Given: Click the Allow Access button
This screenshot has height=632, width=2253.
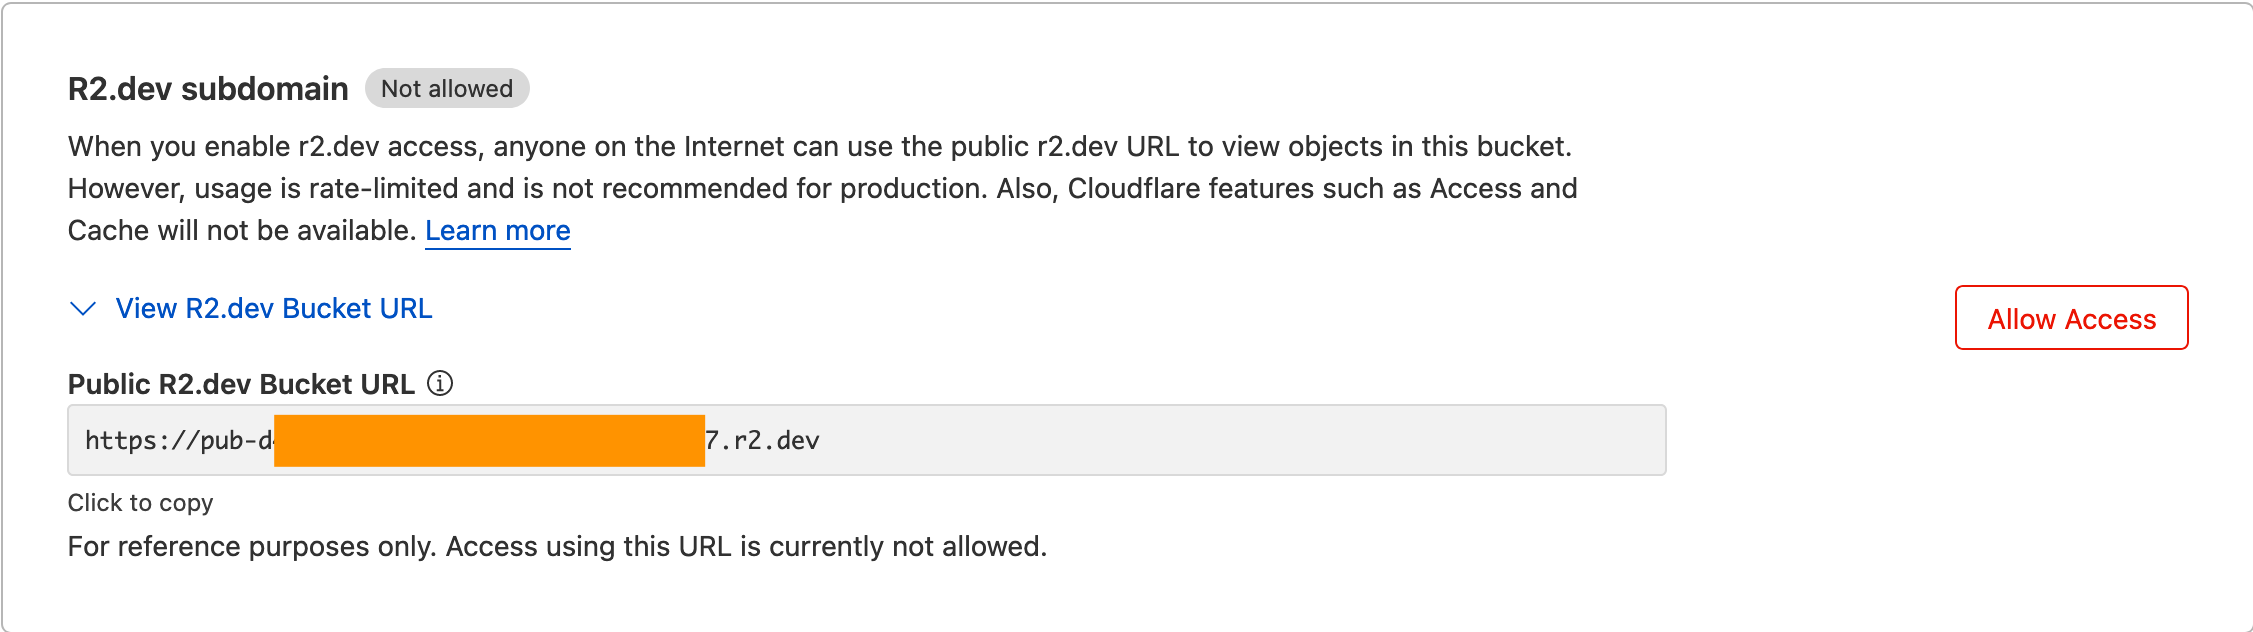Looking at the screenshot, I should click(2072, 318).
